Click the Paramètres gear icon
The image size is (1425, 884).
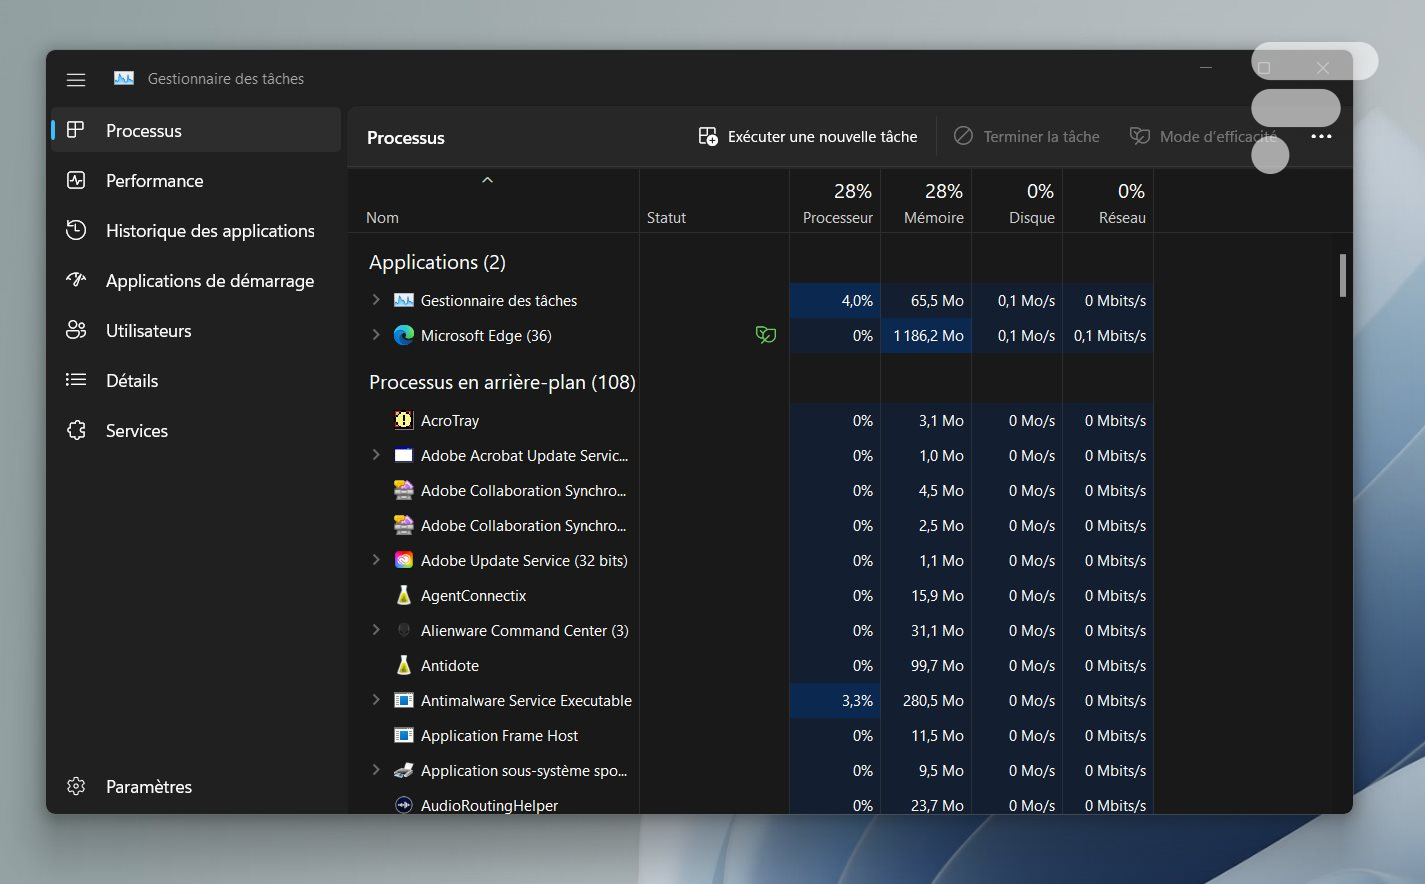click(x=76, y=787)
